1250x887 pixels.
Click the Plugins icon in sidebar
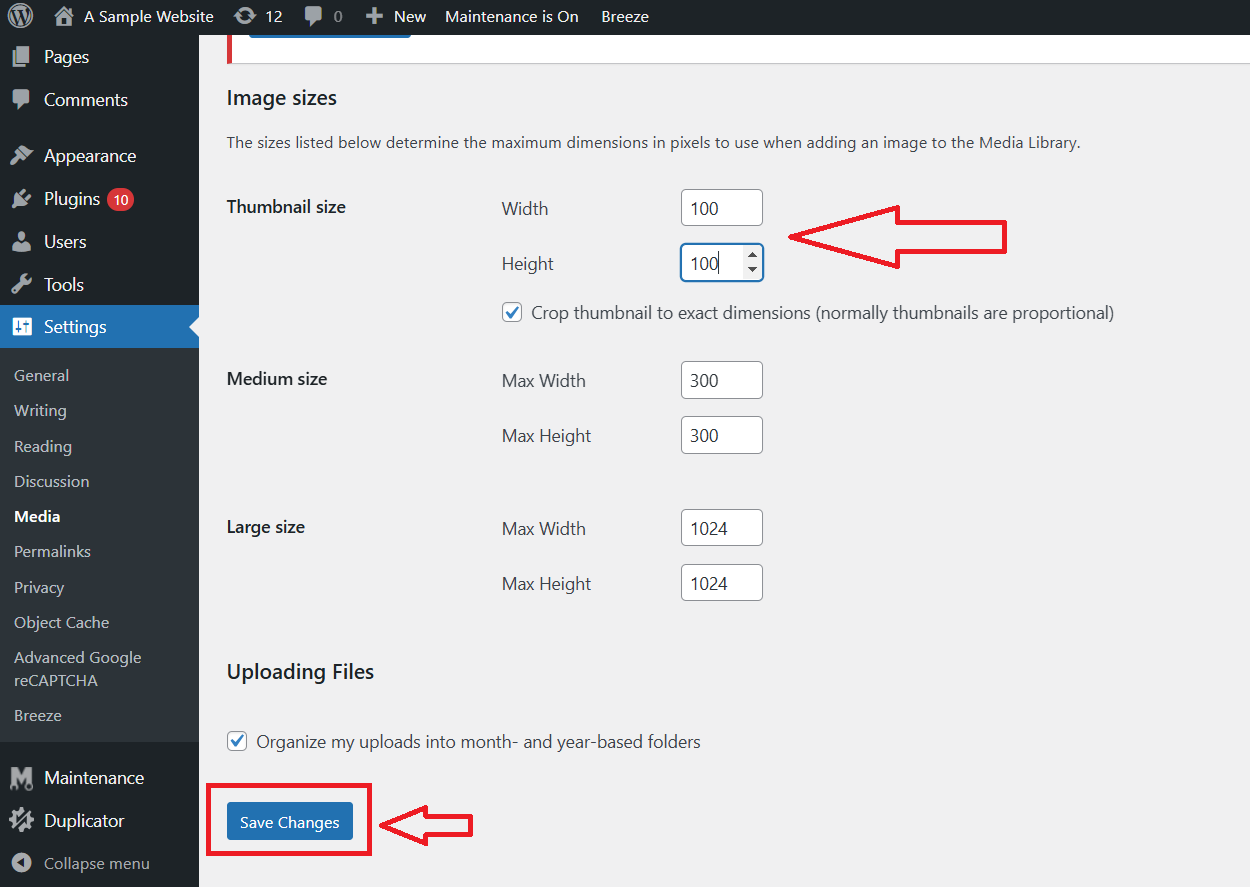(21, 199)
